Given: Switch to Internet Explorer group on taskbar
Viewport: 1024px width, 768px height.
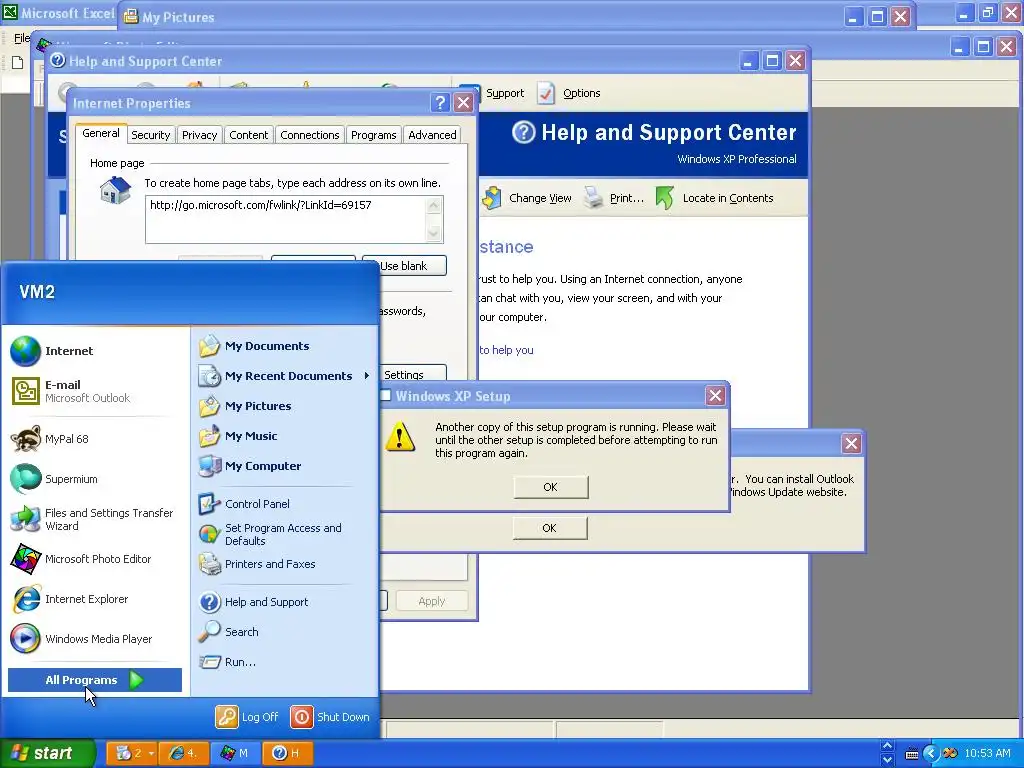Looking at the screenshot, I should [x=182, y=754].
